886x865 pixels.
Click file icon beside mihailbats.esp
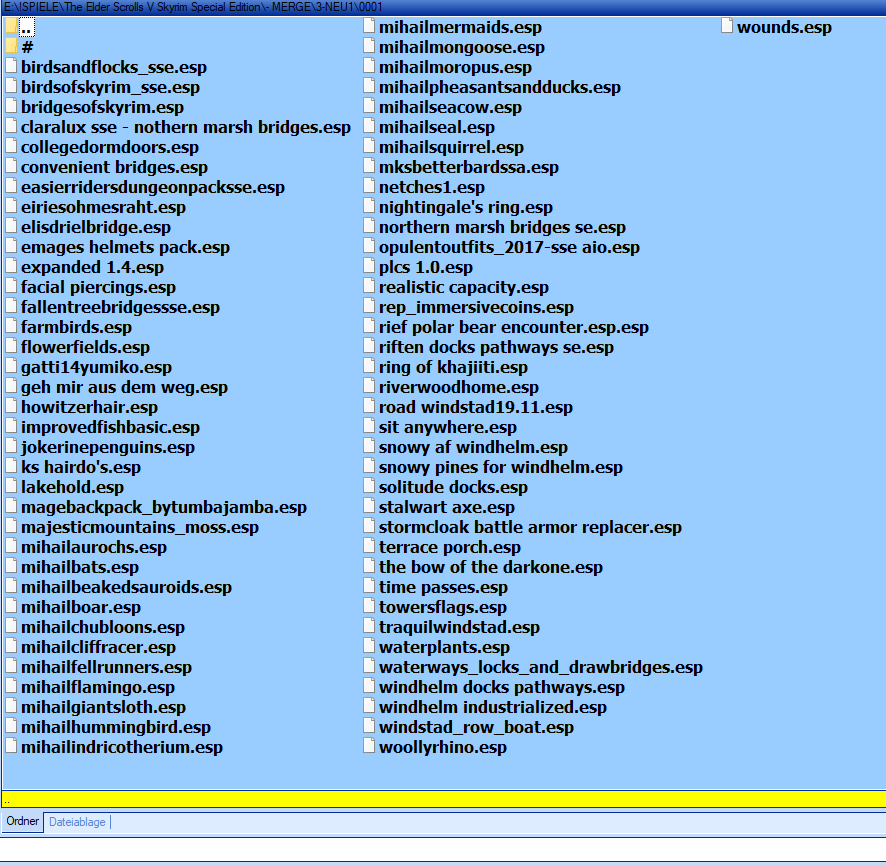click(x=11, y=566)
